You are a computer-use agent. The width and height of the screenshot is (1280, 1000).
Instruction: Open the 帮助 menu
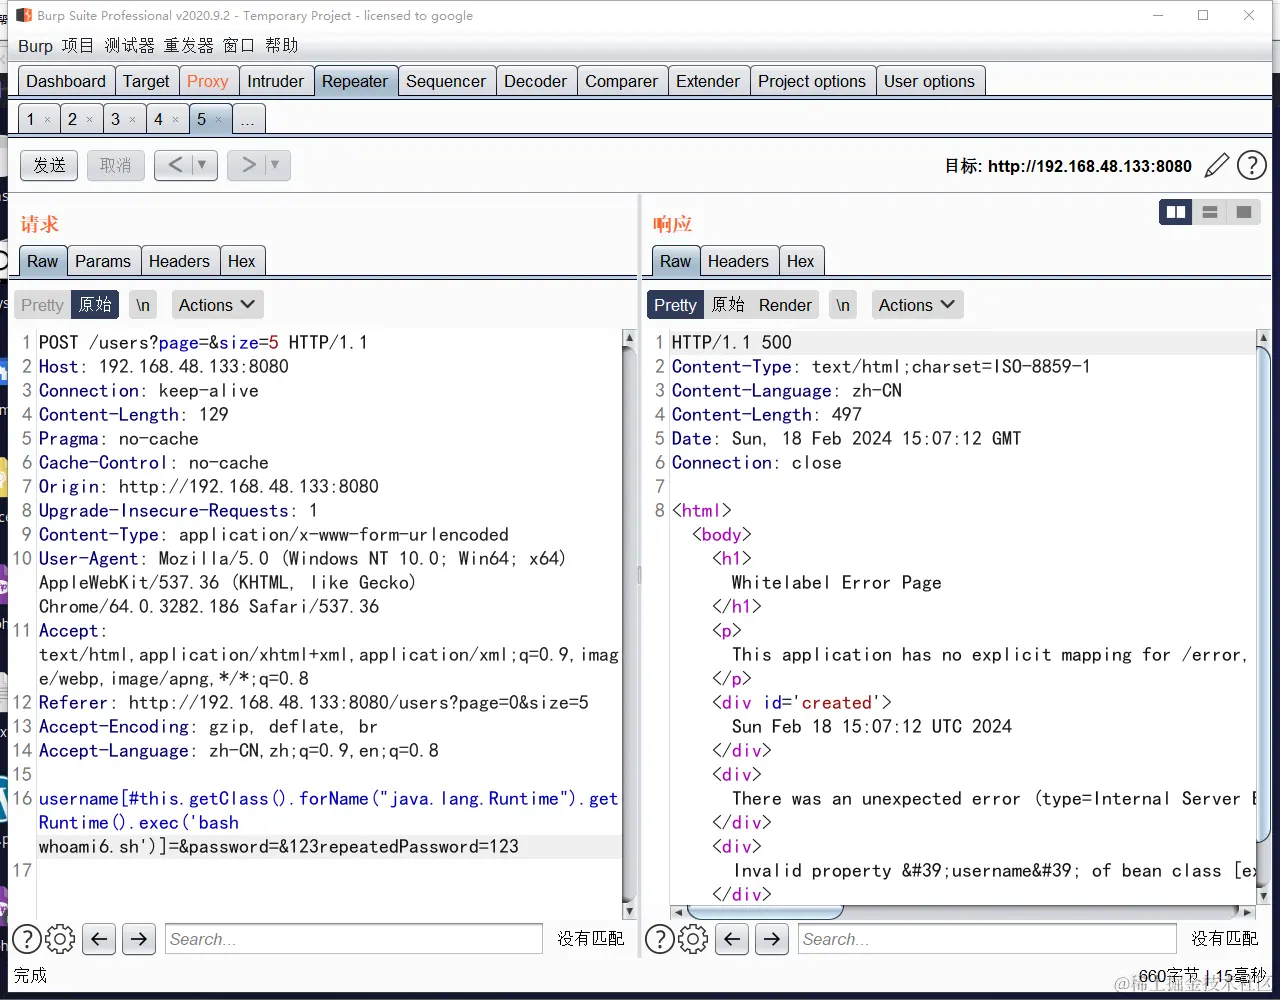(282, 46)
